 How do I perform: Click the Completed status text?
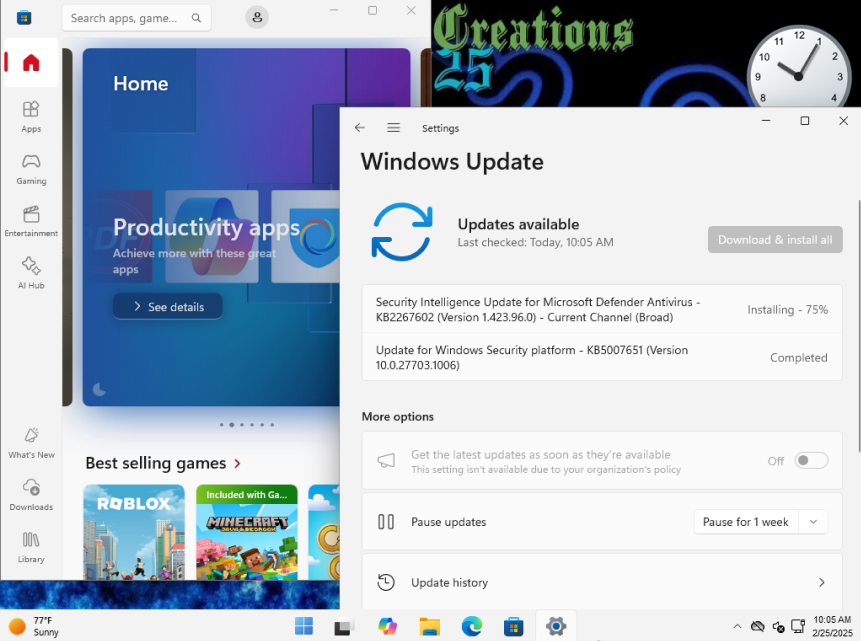[798, 358]
